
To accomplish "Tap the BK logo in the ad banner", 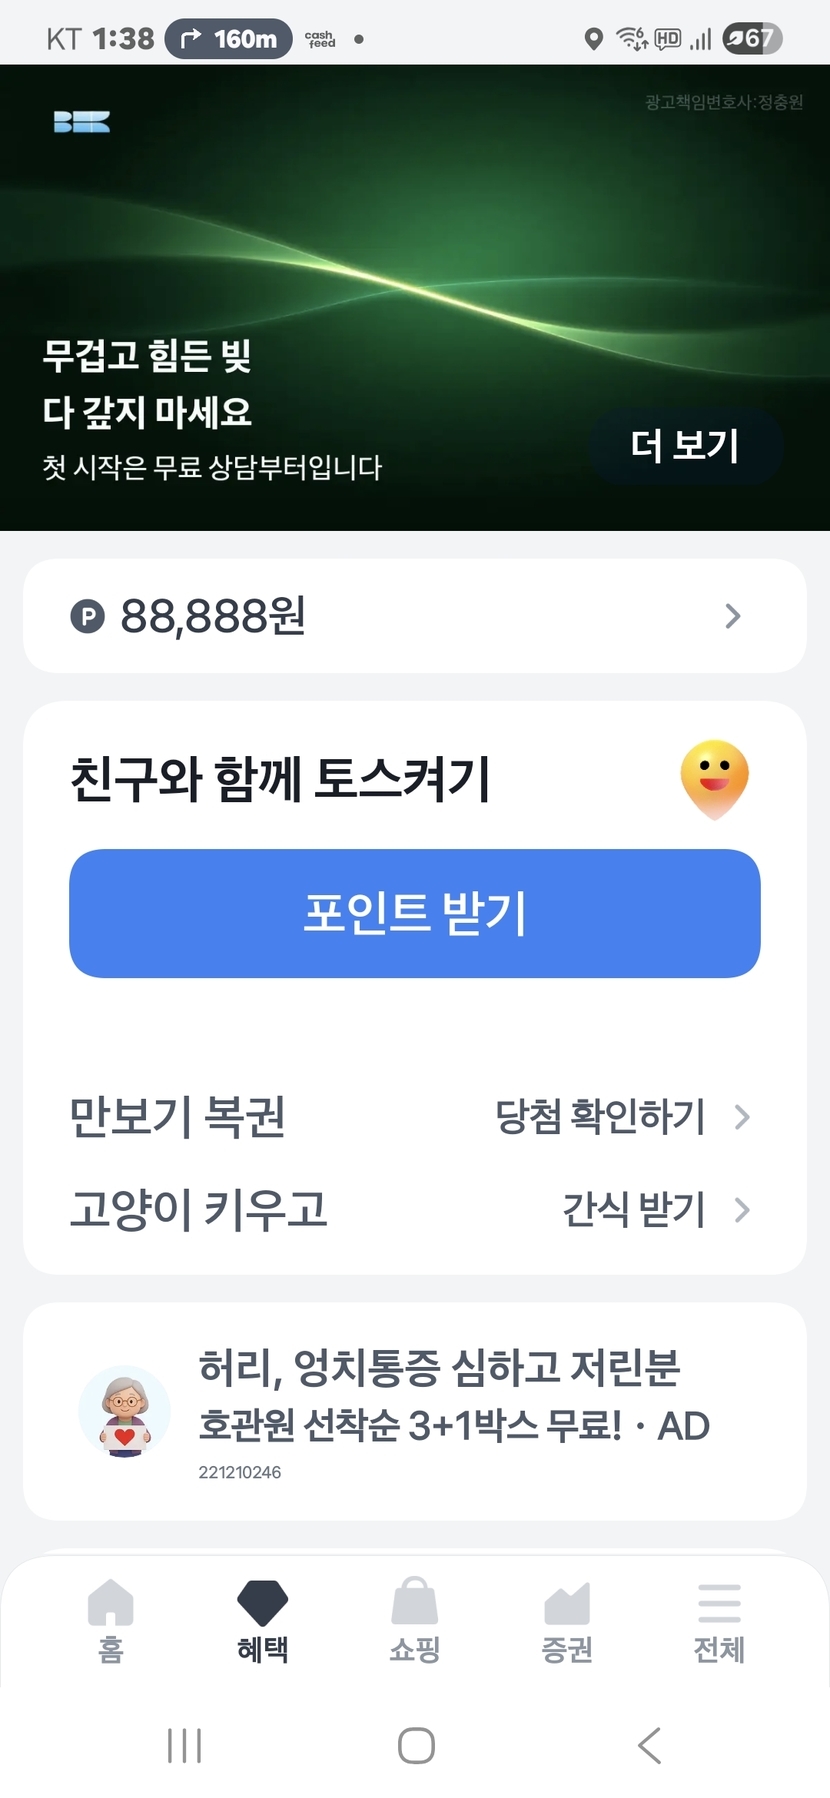I will coord(82,122).
